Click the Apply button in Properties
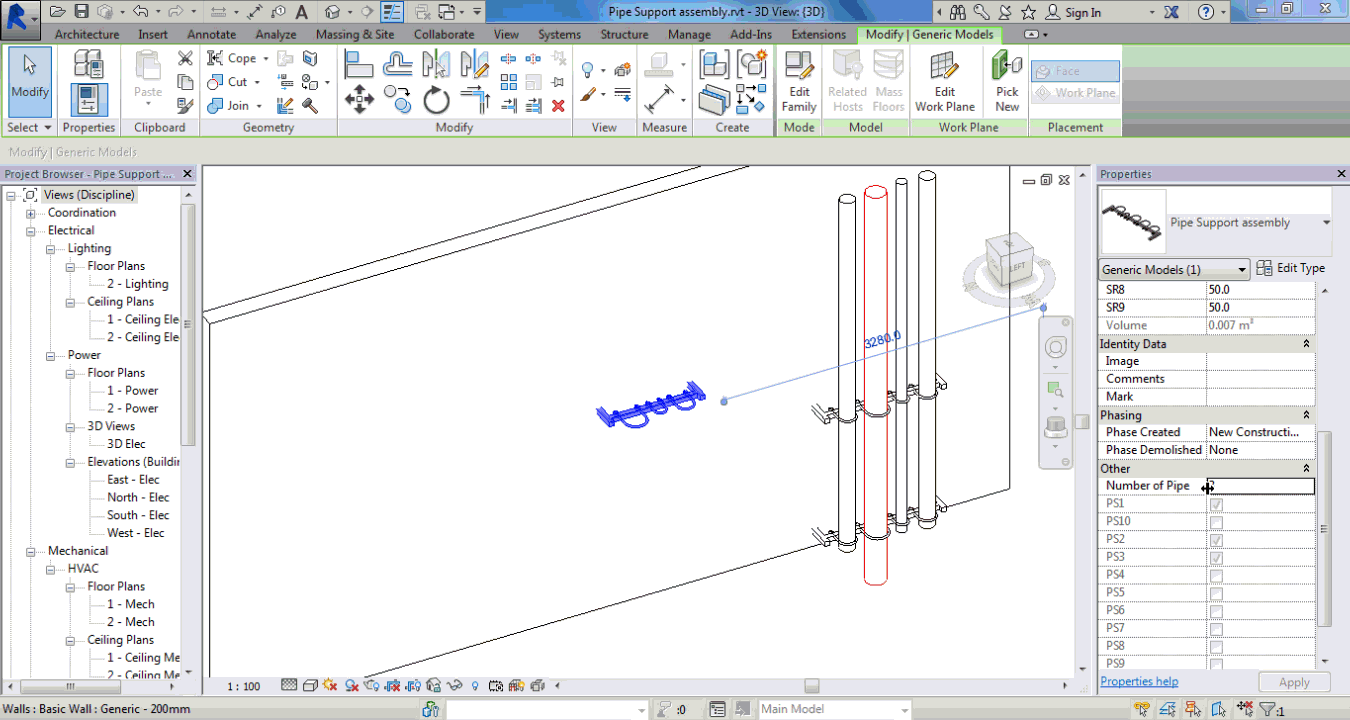 click(1294, 681)
